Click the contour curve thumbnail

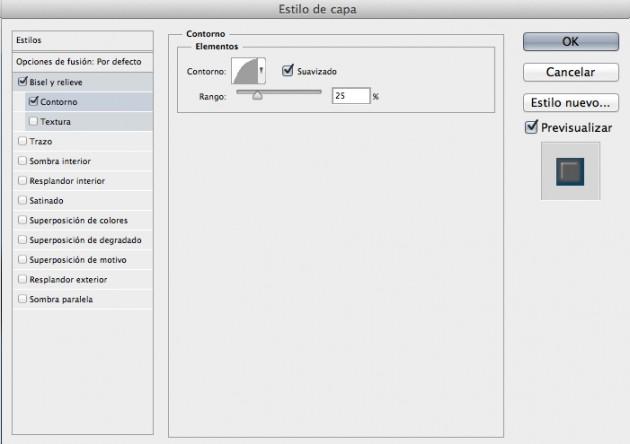pos(245,71)
